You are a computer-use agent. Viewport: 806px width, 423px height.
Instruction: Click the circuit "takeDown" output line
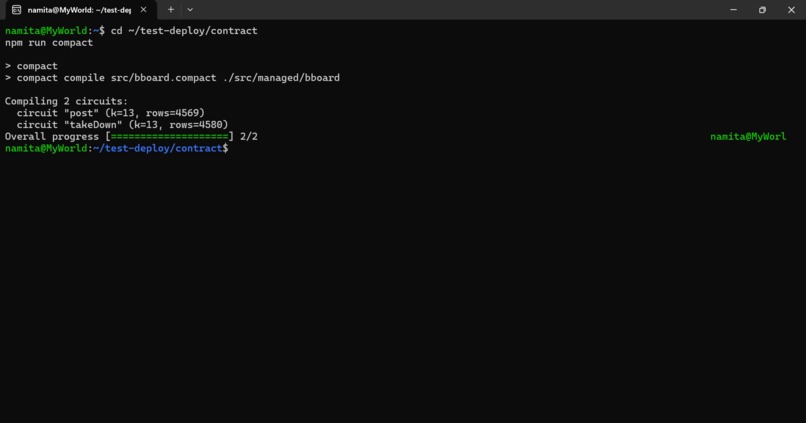click(x=122, y=125)
